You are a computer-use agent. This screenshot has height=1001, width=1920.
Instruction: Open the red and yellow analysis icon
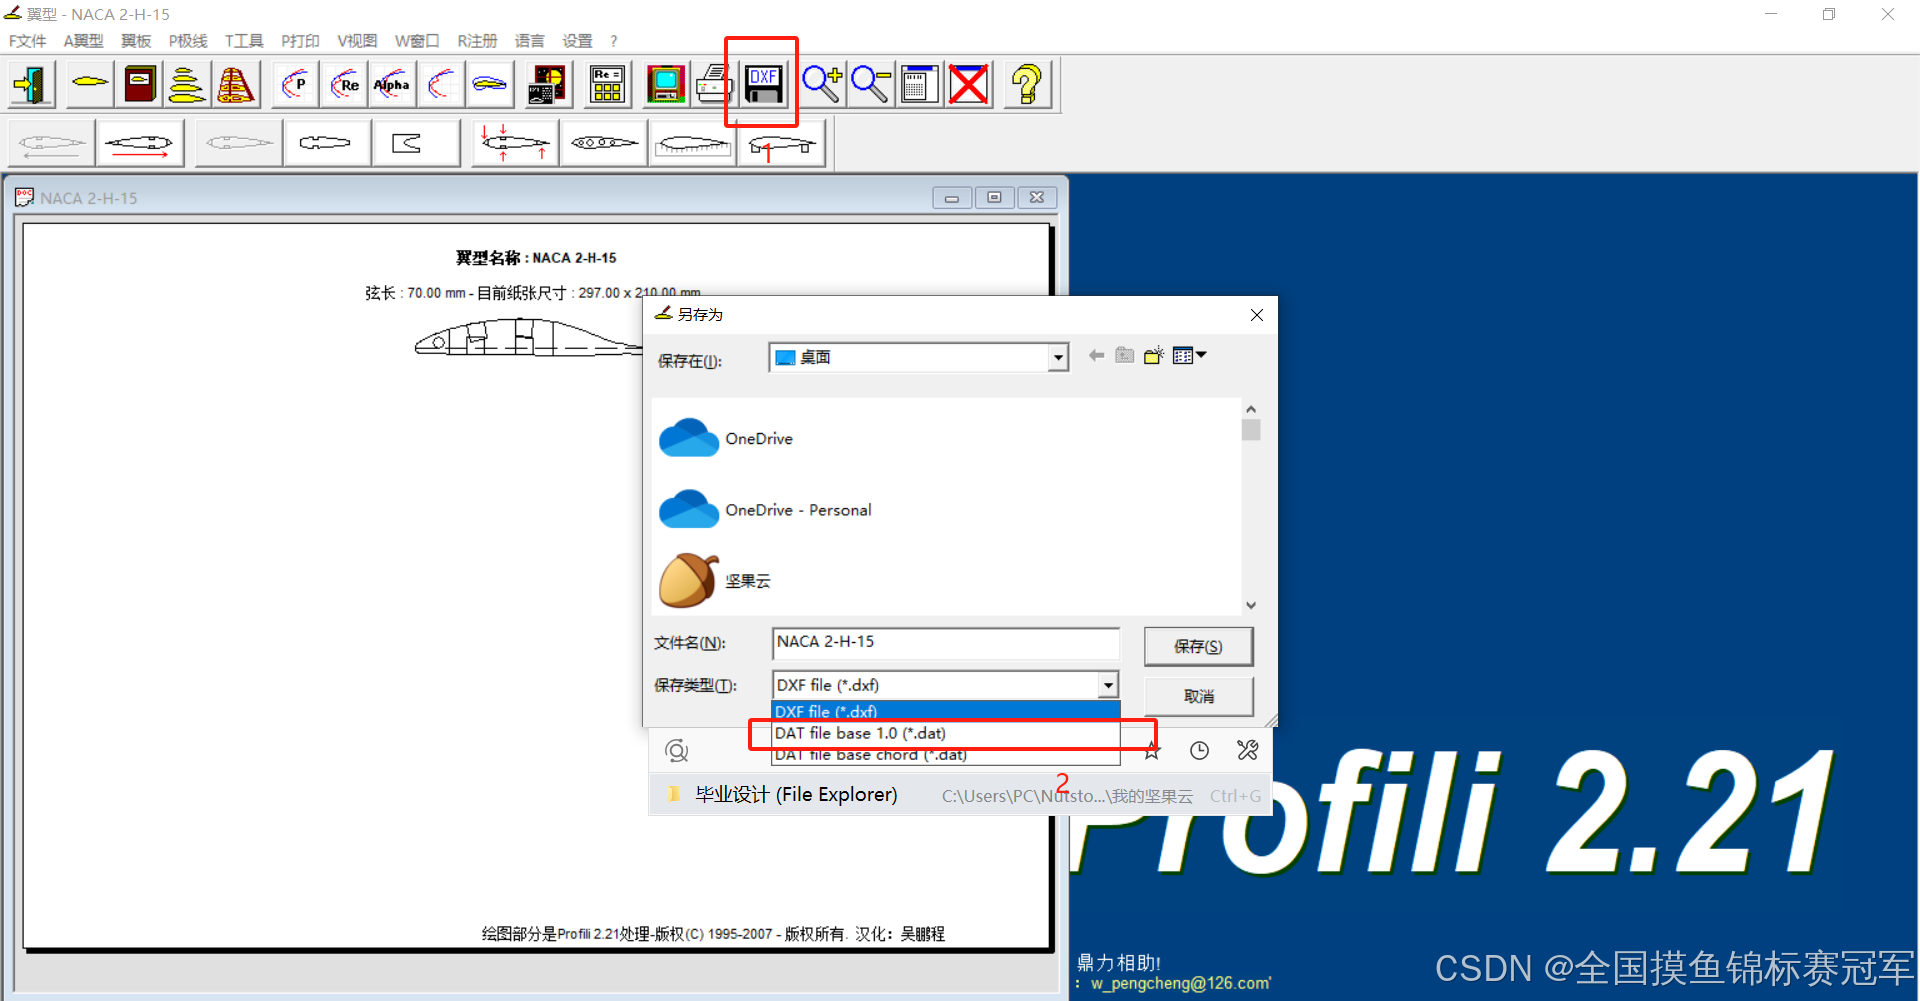coord(548,84)
